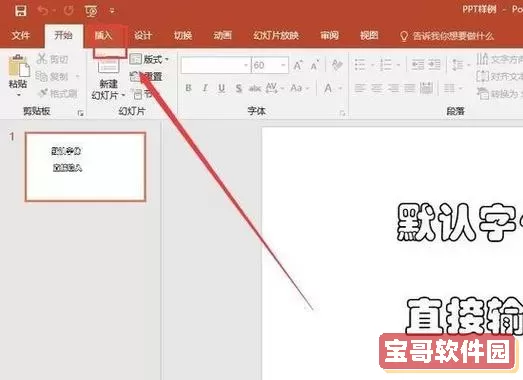Start slideshow from beginning icon in title bar

click(x=91, y=11)
